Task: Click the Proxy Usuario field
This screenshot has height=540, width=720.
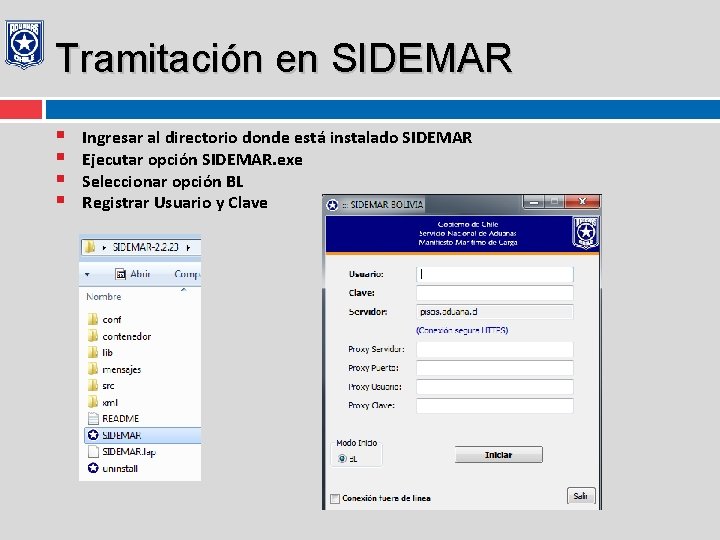Action: coord(495,387)
